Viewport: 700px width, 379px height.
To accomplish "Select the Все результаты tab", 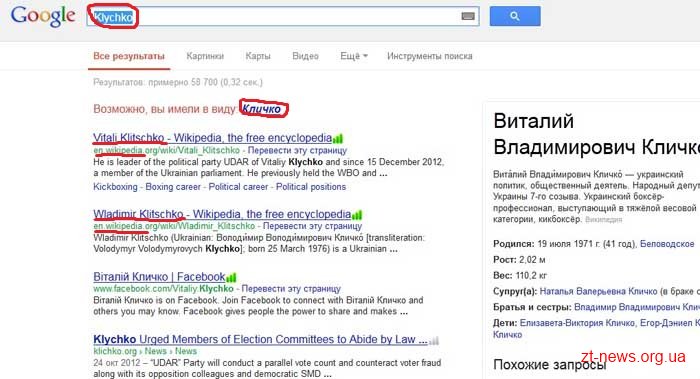I will pyautogui.click(x=129, y=56).
